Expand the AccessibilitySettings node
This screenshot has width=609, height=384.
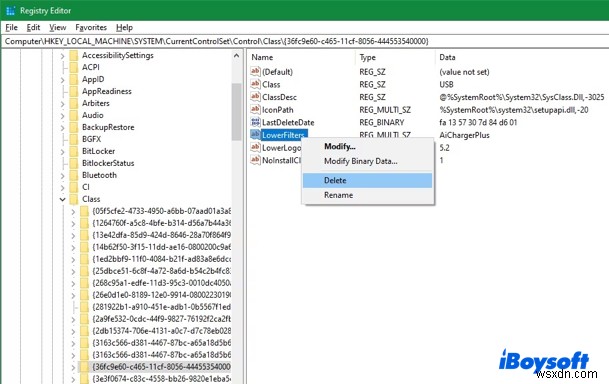(63, 56)
